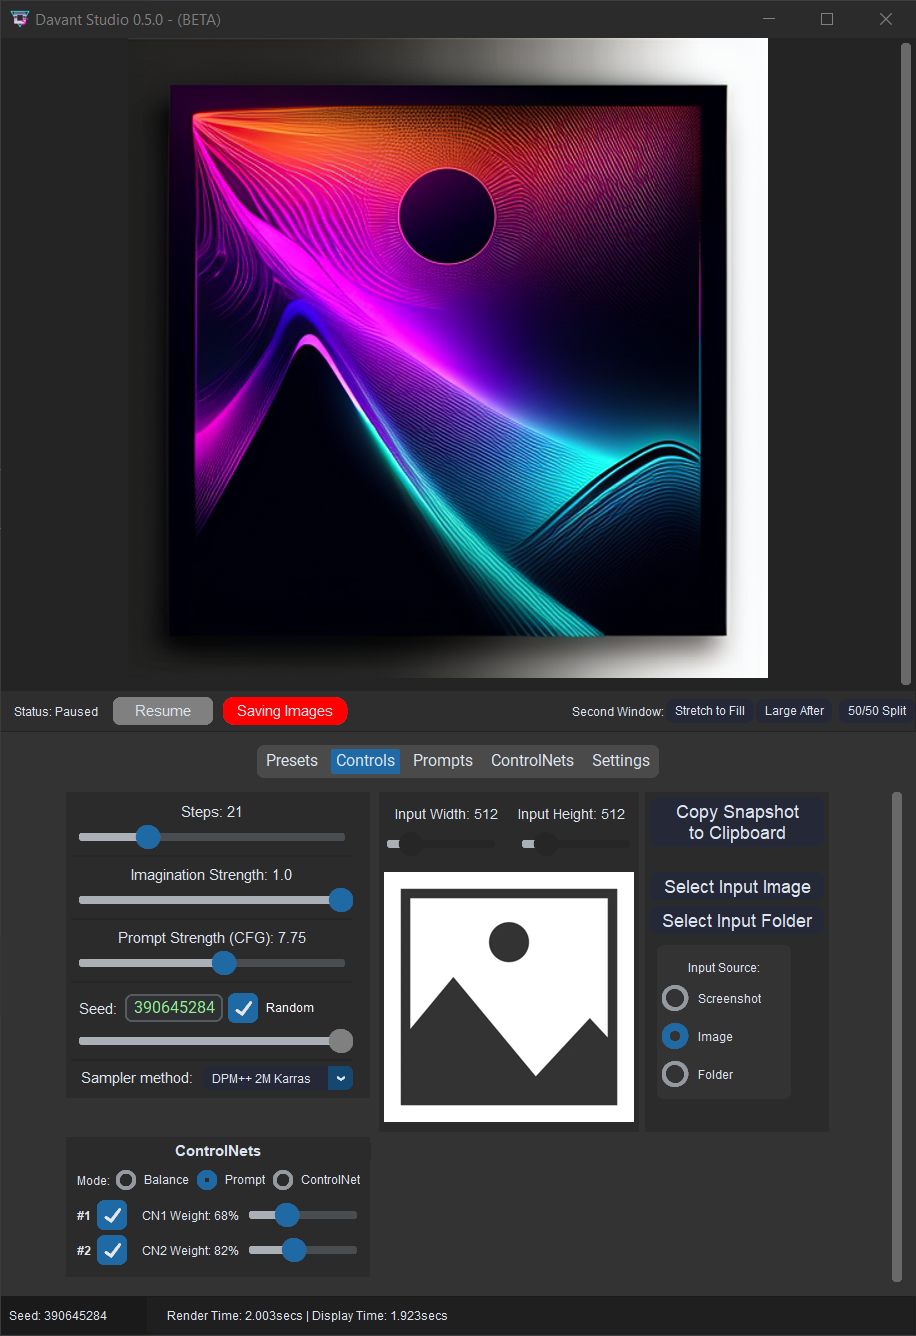Toggle the Random seed checkbox
This screenshot has height=1336, width=916.
[243, 1008]
